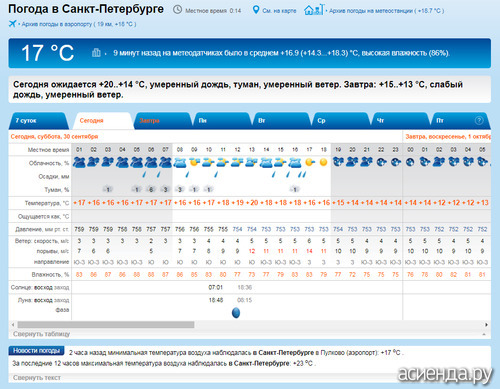Click the moon icon at hour 00
This screenshot has width=500, height=389.
(x=410, y=162)
